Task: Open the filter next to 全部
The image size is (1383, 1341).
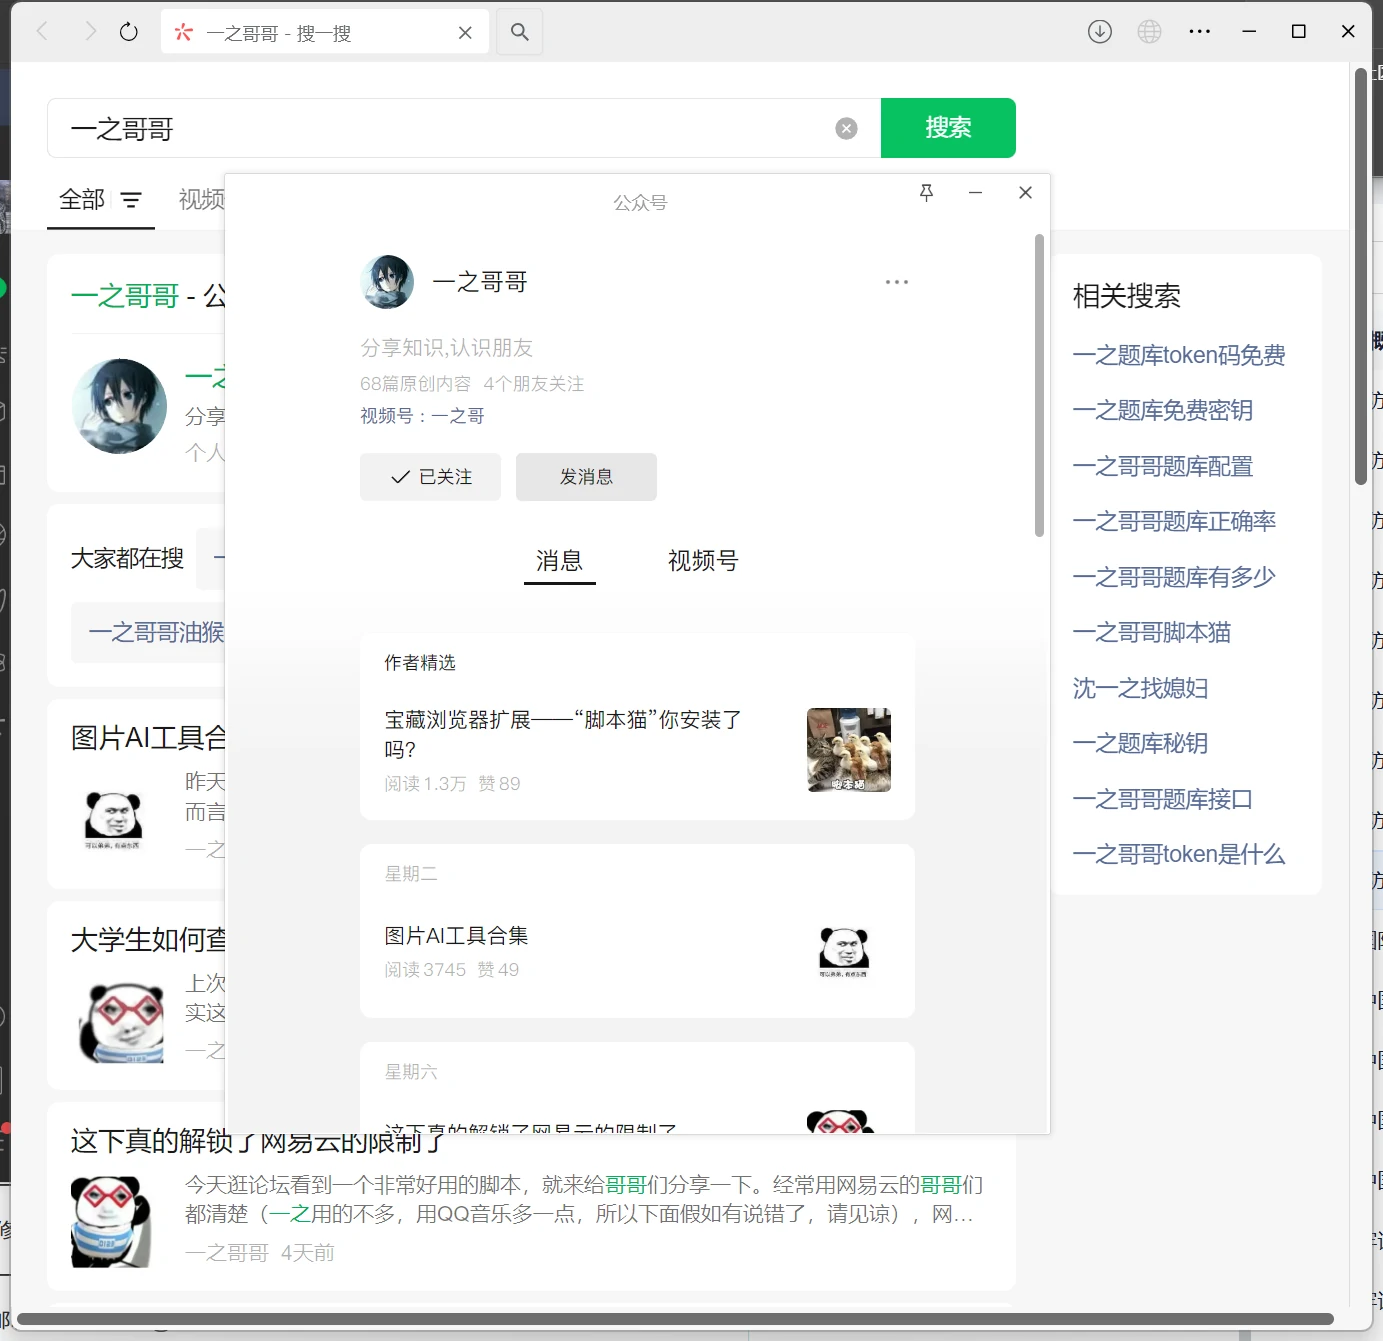Action: 131,200
